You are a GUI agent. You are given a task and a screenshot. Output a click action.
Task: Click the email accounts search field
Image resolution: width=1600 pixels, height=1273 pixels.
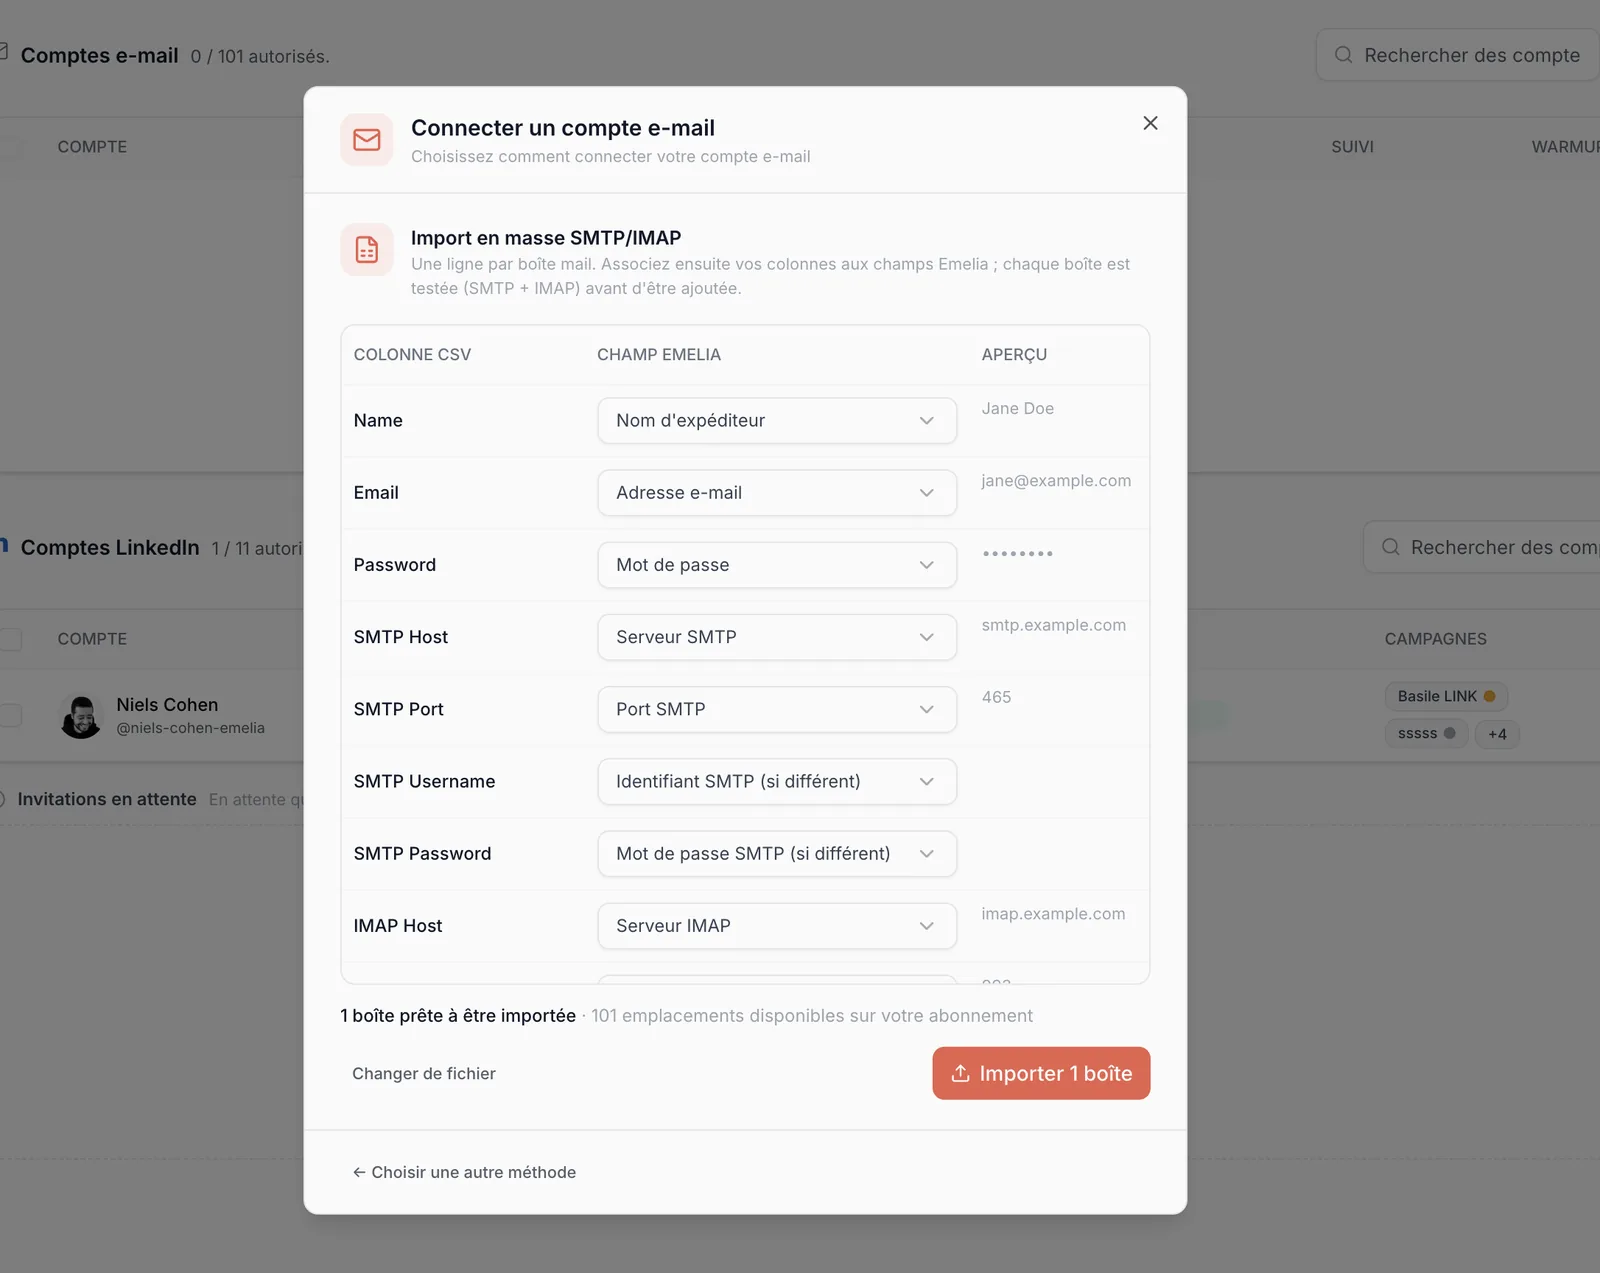[1458, 55]
